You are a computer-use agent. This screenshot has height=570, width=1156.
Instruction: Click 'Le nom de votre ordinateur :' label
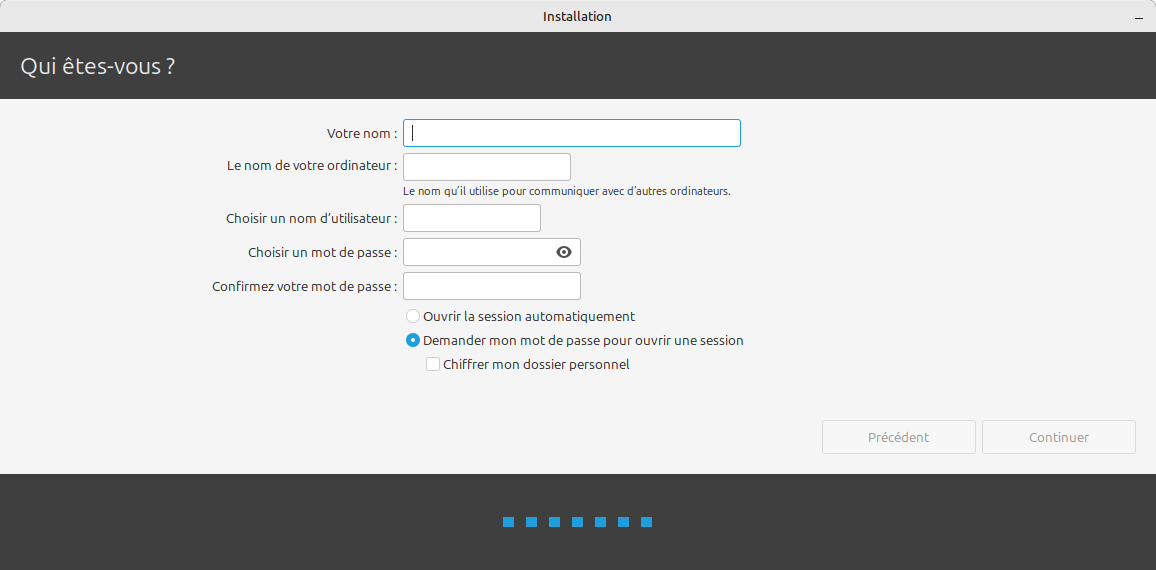(x=313, y=166)
